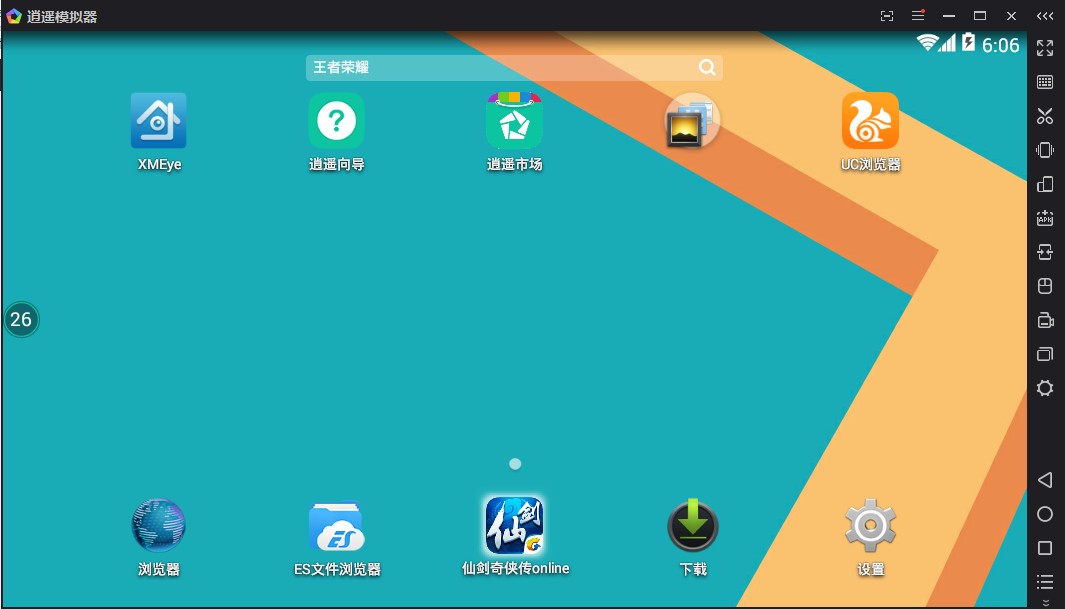Launch UC浏览器

tap(870, 121)
